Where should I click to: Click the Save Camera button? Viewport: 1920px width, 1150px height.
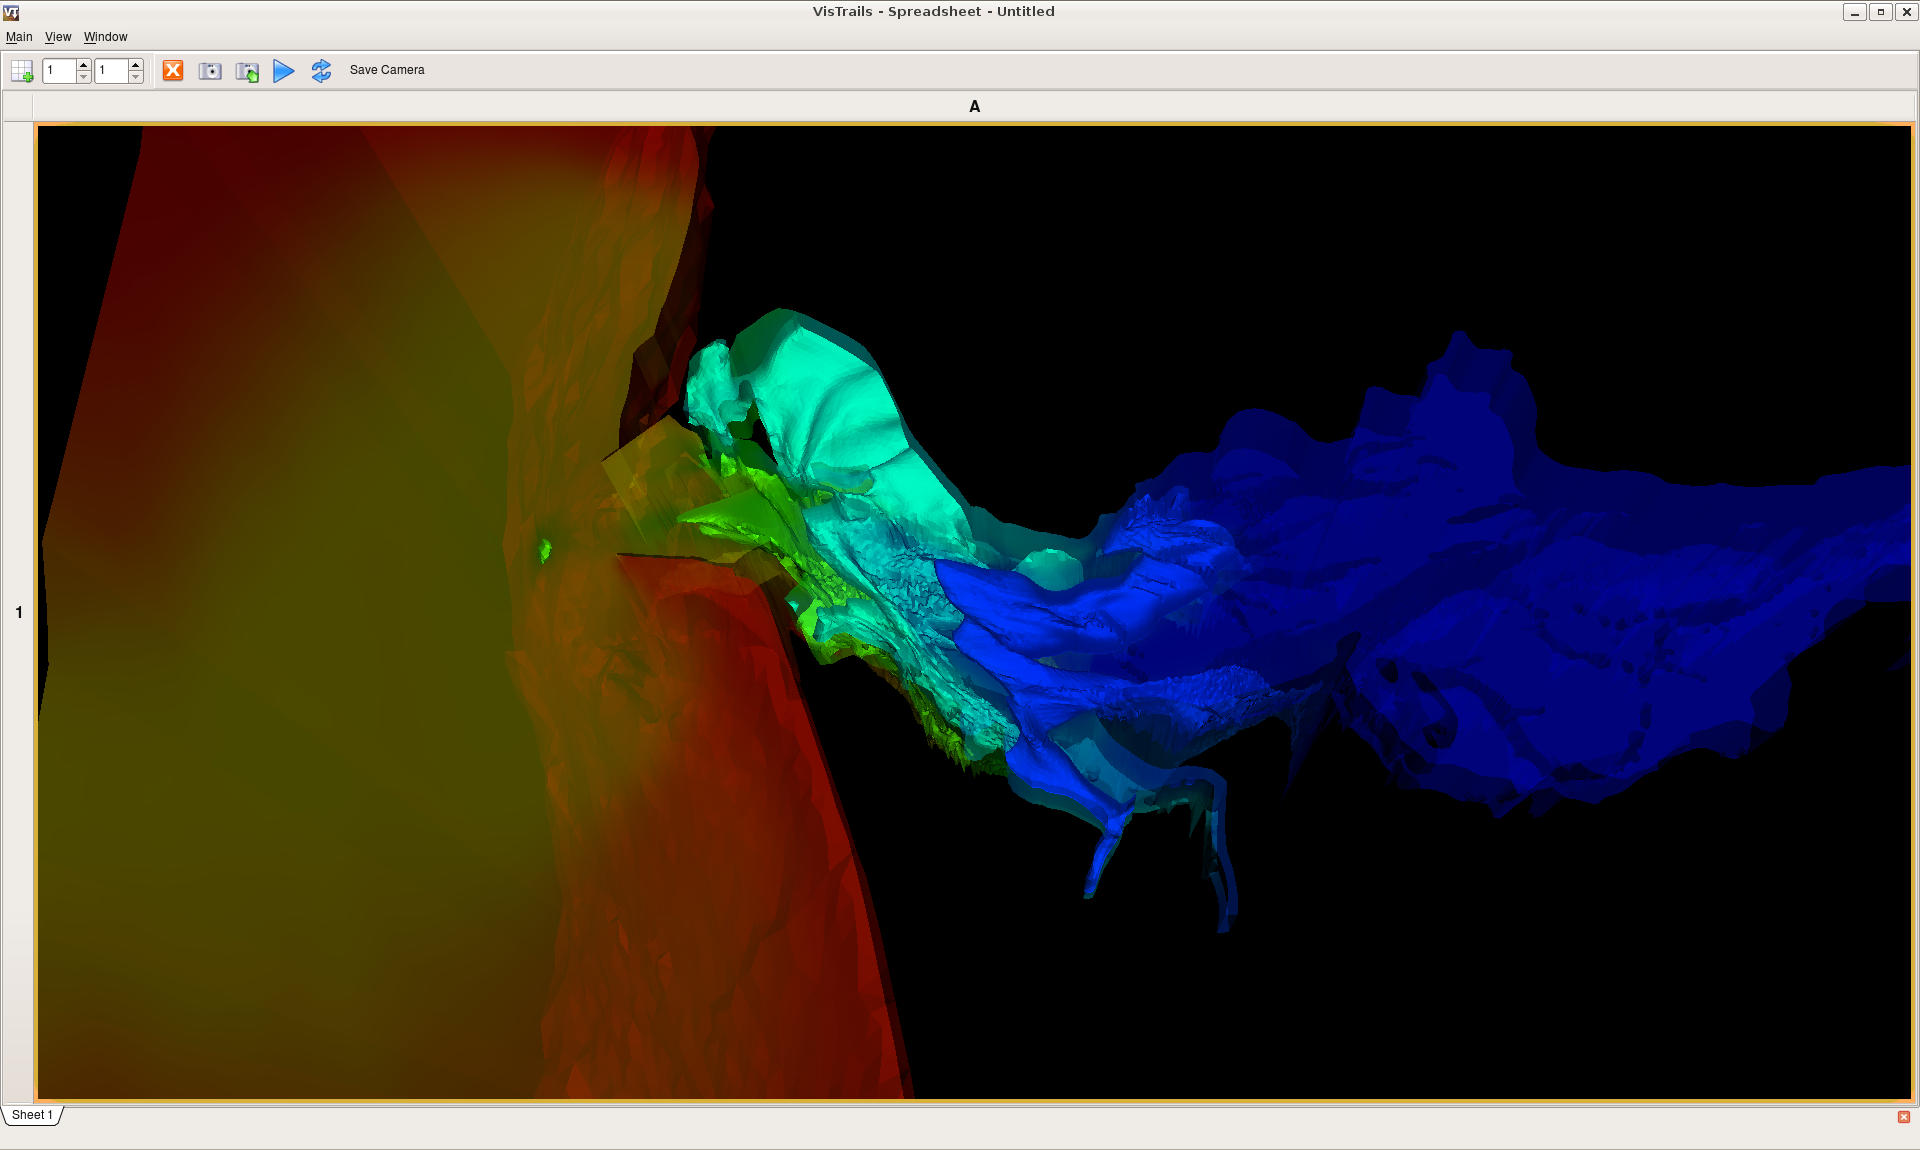[x=387, y=70]
